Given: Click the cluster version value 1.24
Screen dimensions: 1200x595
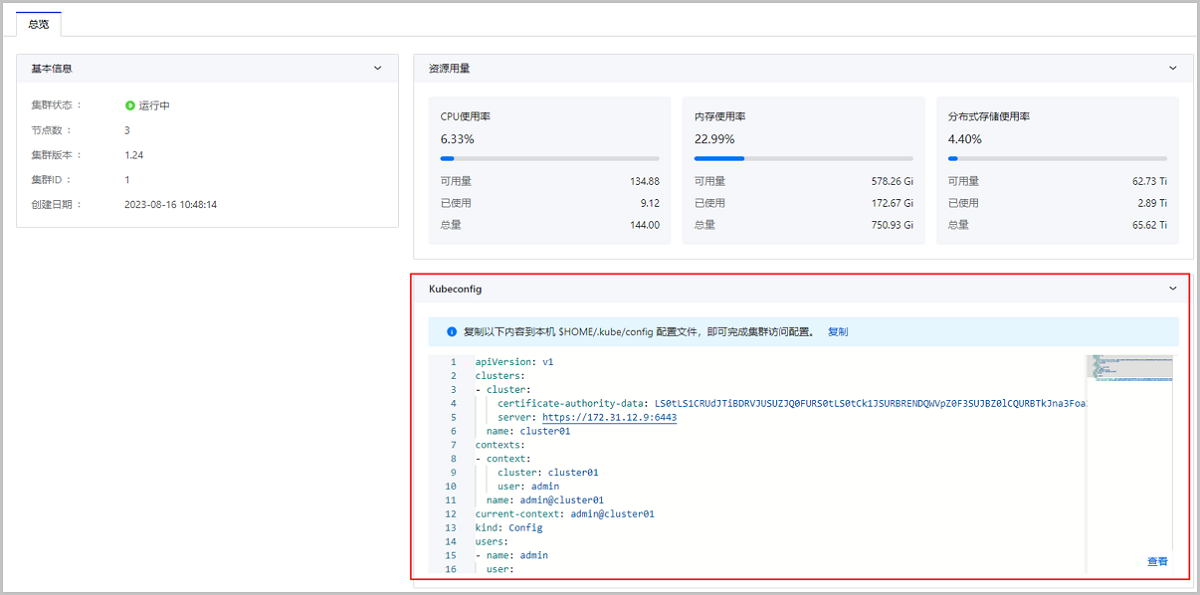Looking at the screenshot, I should point(134,155).
